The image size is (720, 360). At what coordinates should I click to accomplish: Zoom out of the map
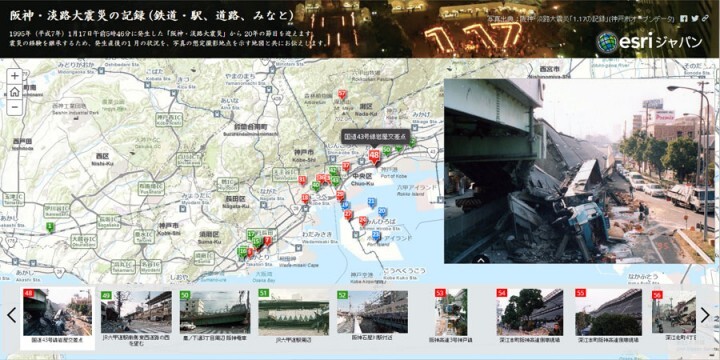coord(15,107)
